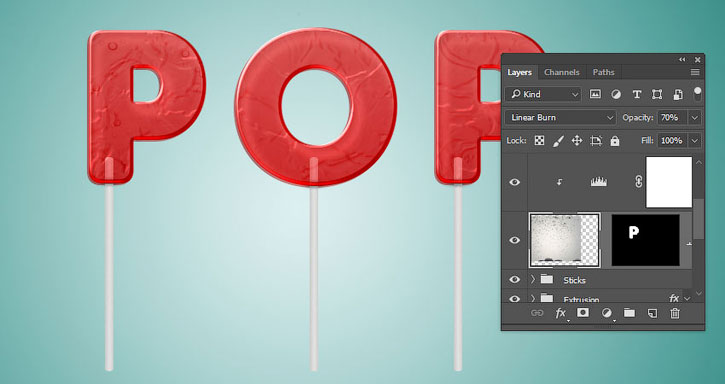Click the Opacity 70% value field
Screen dimensions: 725x384
pos(672,118)
